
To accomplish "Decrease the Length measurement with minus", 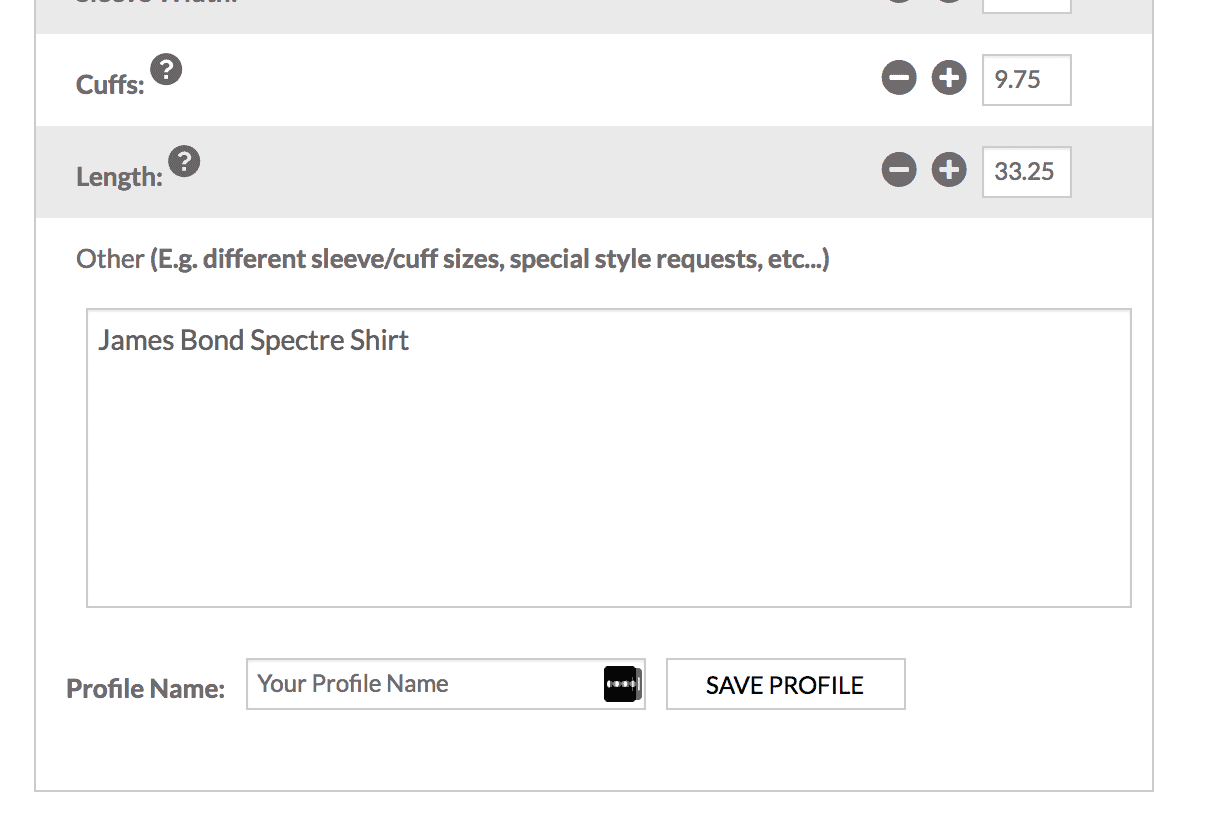I will pyautogui.click(x=899, y=170).
